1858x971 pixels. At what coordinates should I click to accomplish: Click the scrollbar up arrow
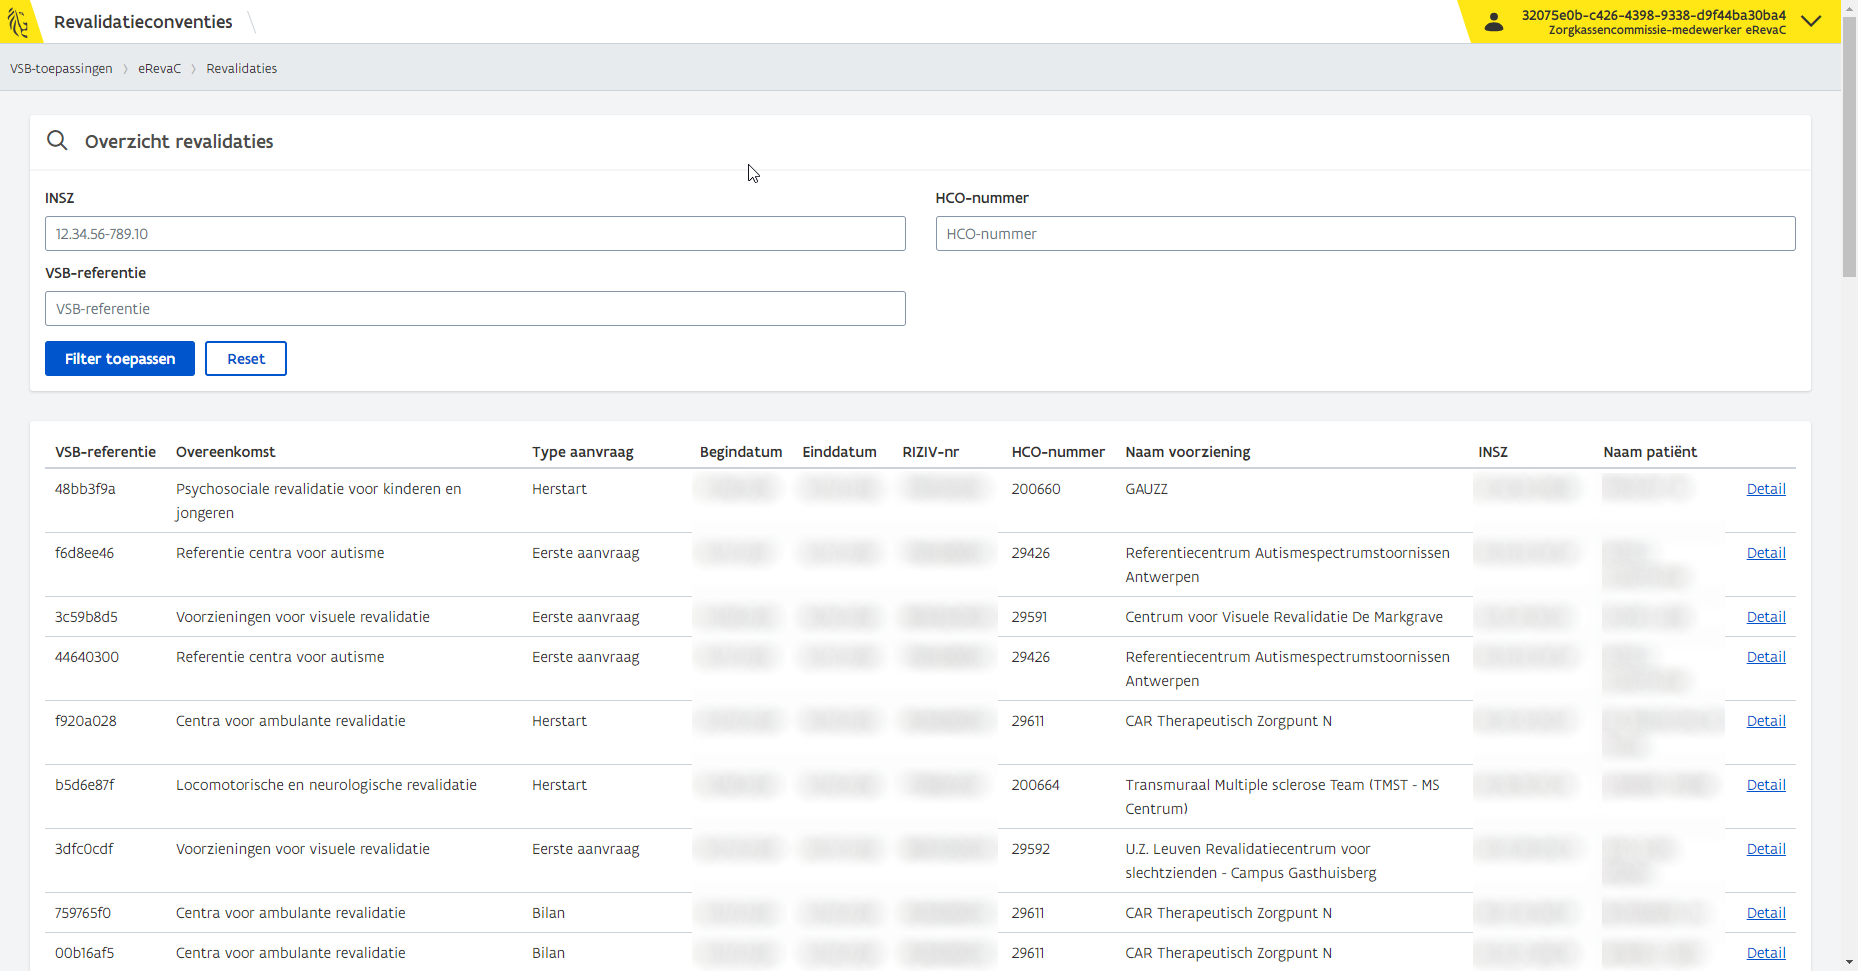[x=1849, y=7]
